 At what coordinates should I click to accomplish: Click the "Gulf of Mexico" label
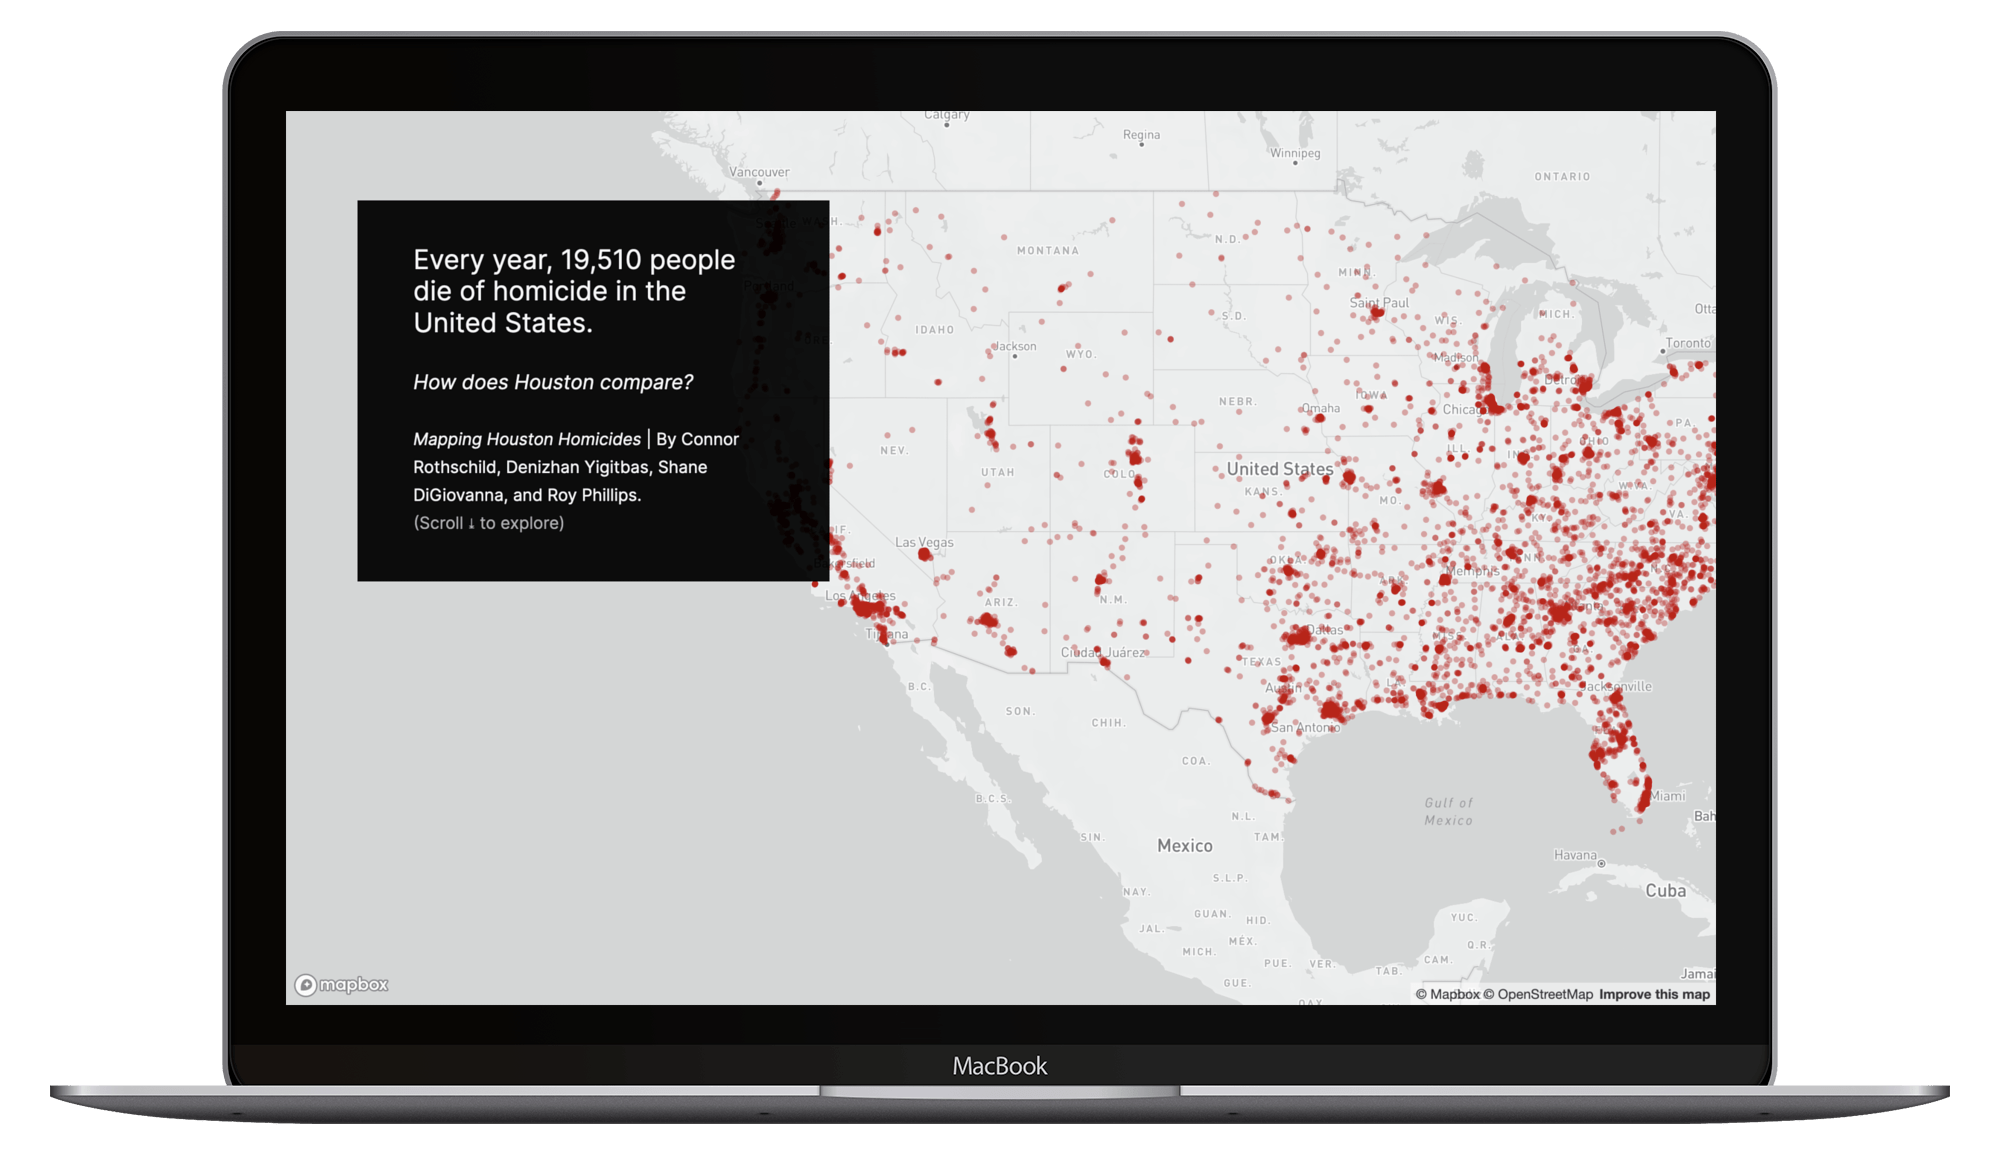(1449, 811)
